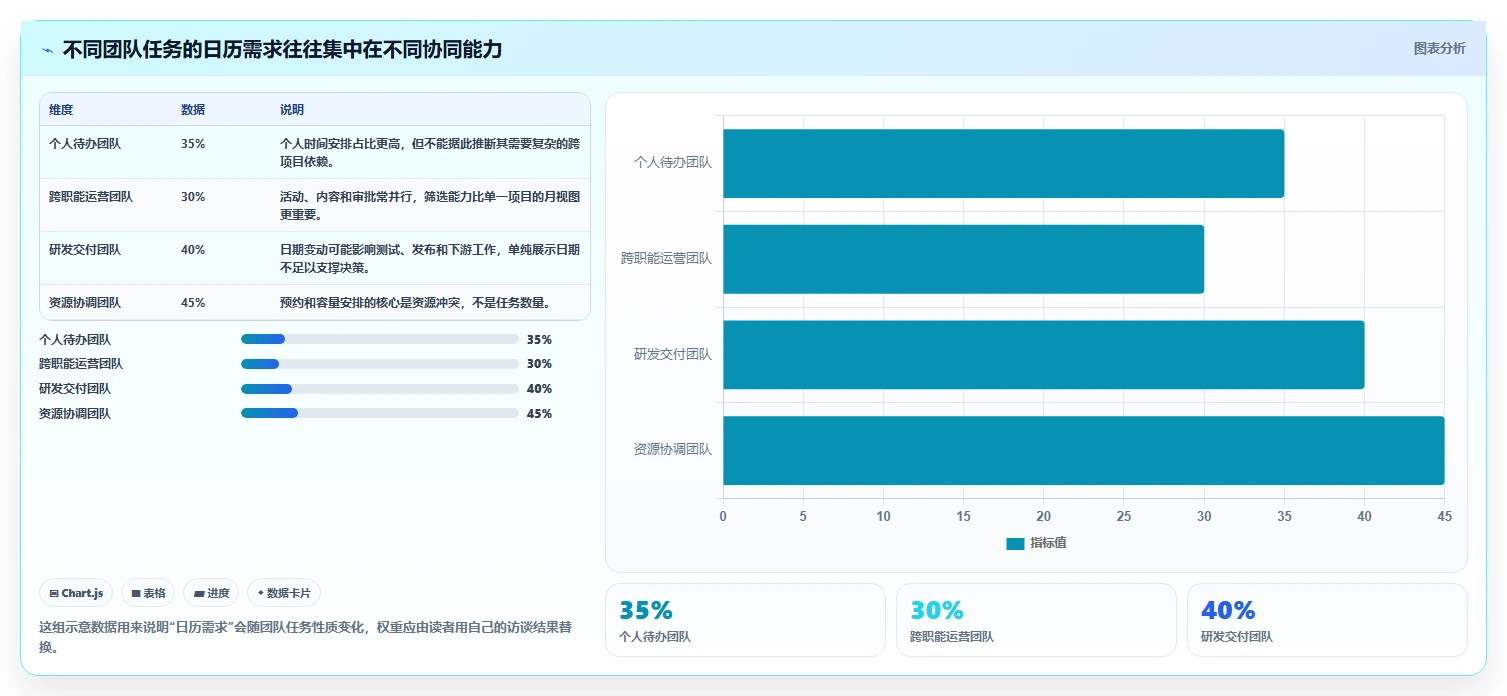Click the 指标值 legend text
Screen dimensions: 1507x696
(1048, 543)
